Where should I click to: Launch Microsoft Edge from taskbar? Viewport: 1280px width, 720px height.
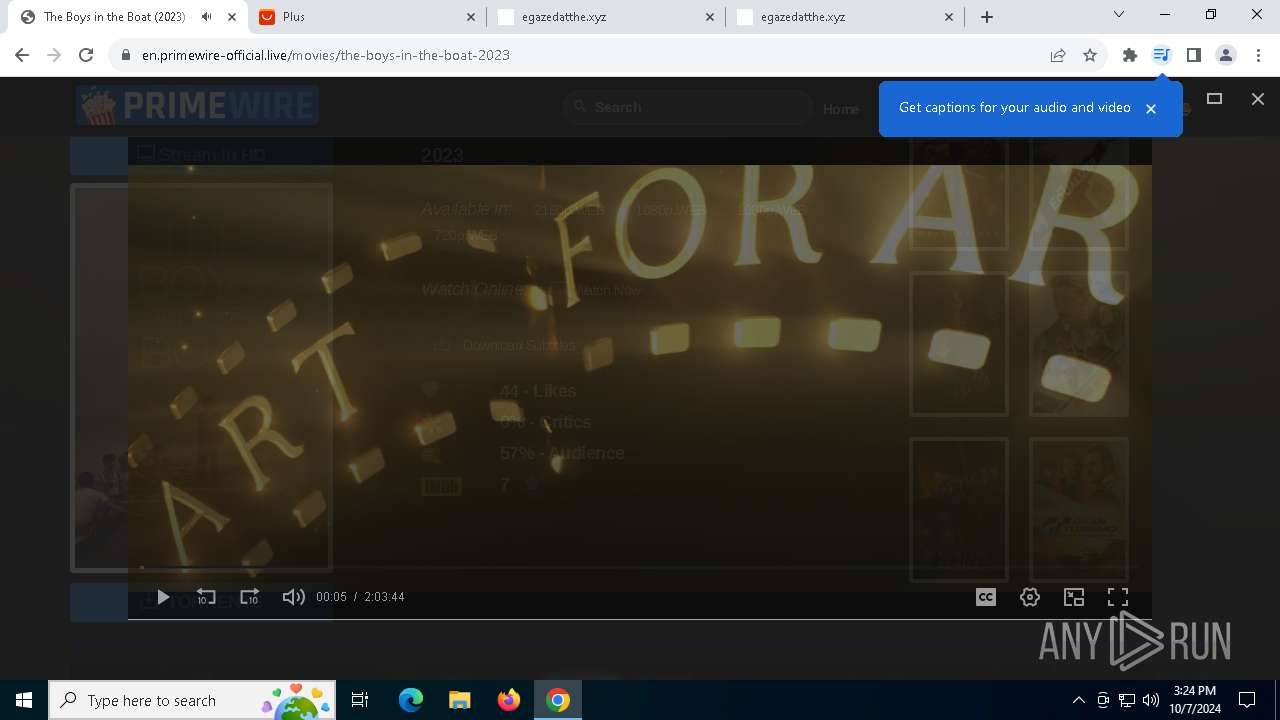tap(411, 700)
